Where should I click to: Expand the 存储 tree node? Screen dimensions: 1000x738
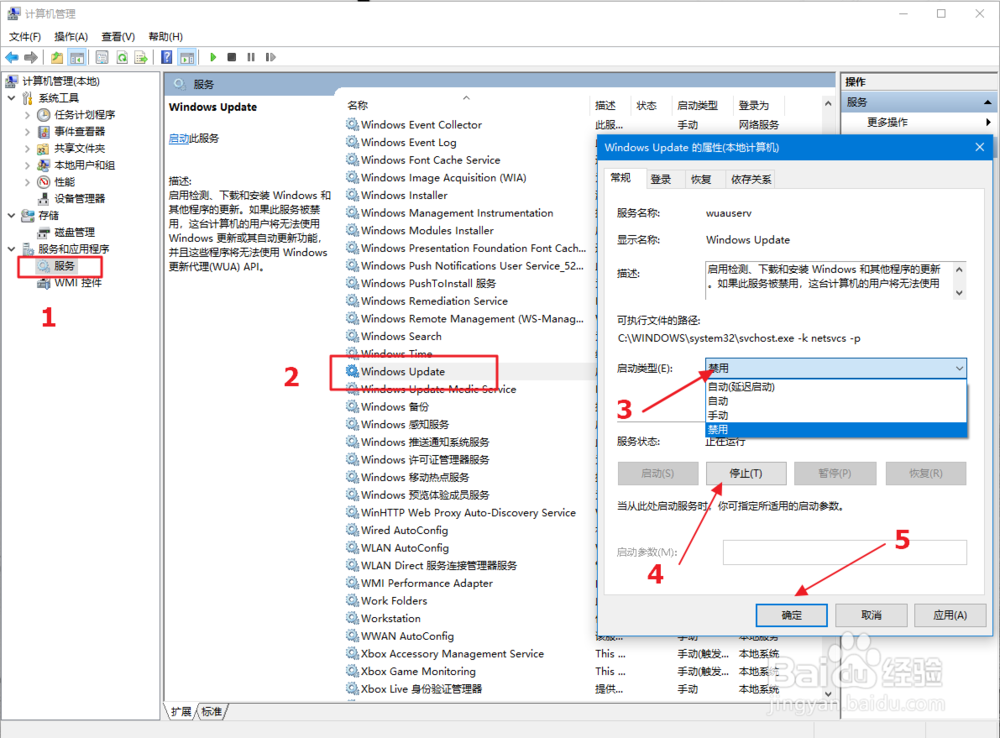coord(12,214)
